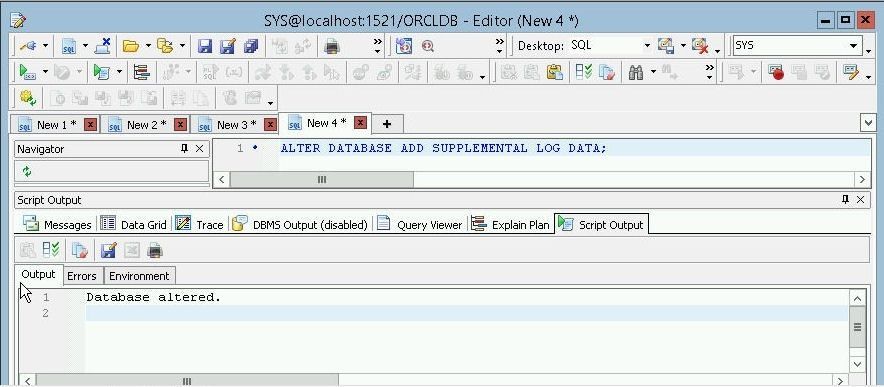Add a new editor tab with plus button

387,124
